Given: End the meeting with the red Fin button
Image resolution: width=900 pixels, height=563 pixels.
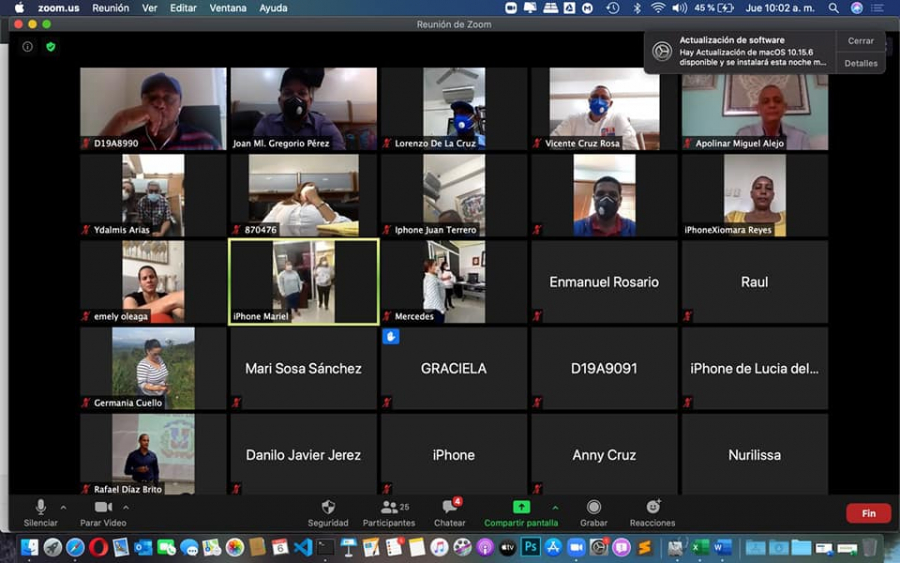Looking at the screenshot, I should (868, 513).
